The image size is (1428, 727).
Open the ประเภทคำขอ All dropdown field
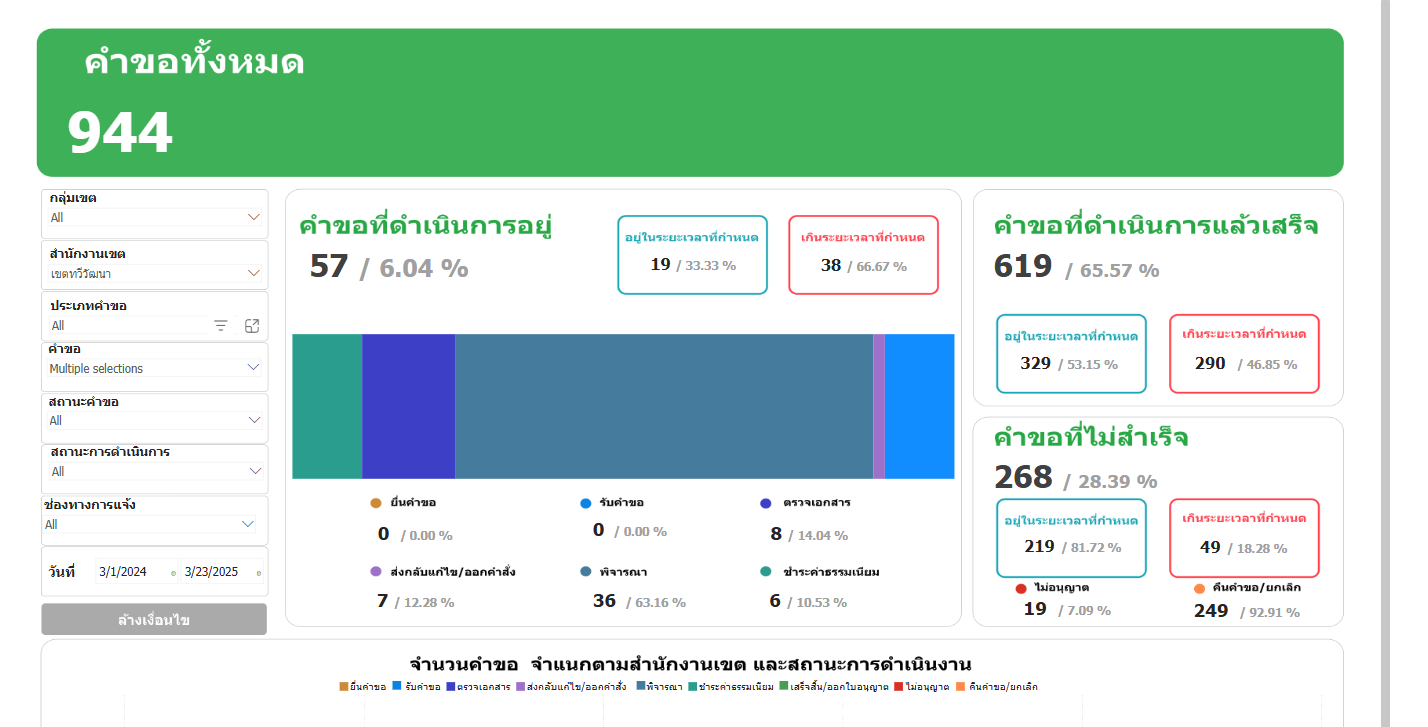pos(127,326)
